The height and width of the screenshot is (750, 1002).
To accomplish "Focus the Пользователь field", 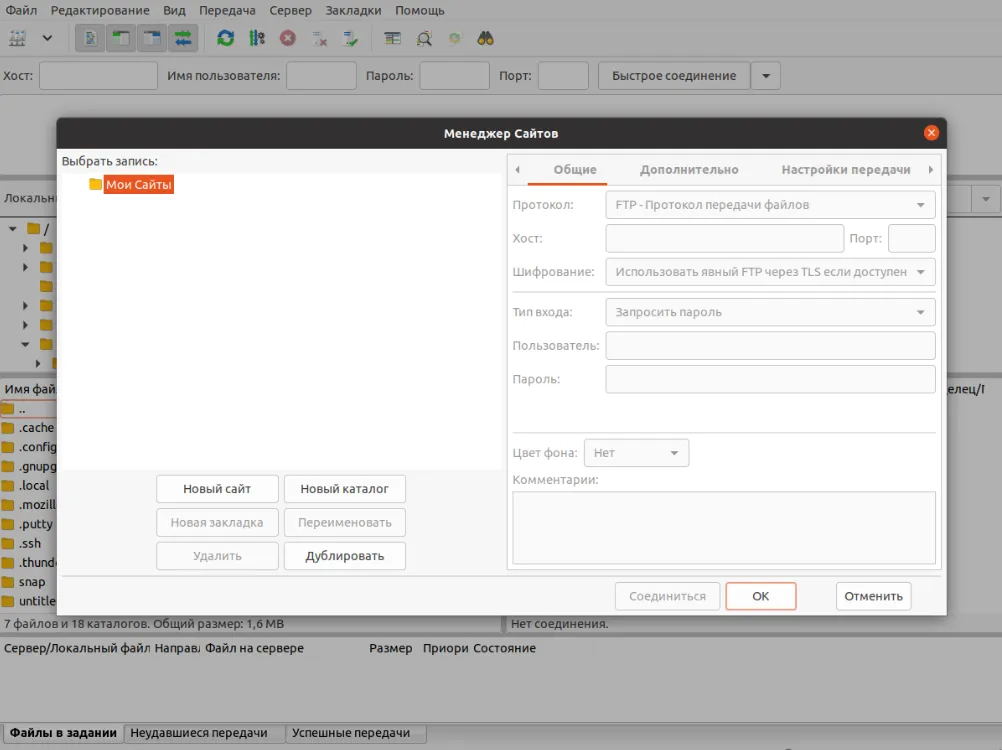I will pos(770,346).
